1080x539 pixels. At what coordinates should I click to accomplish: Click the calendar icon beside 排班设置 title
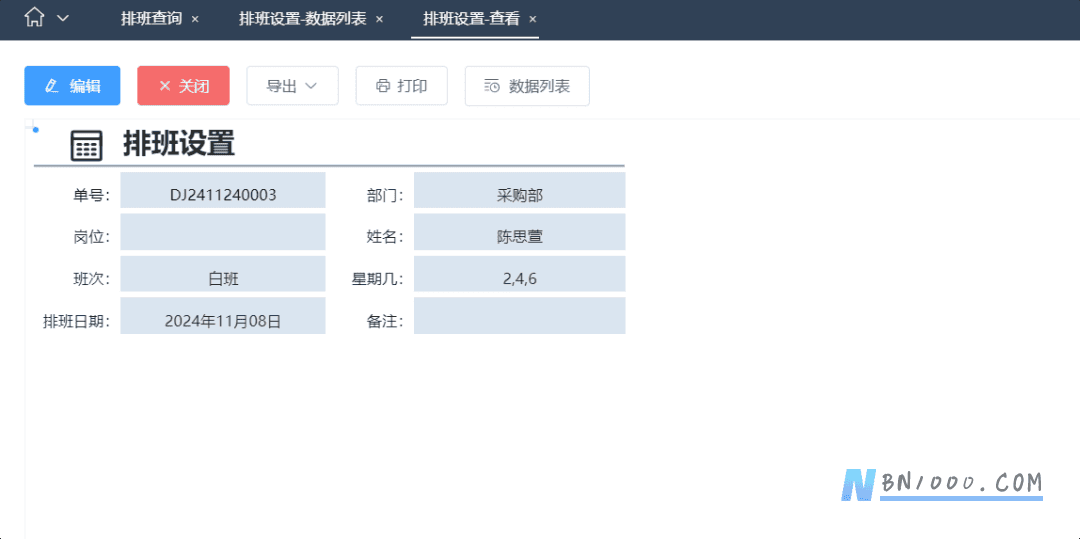tap(87, 146)
